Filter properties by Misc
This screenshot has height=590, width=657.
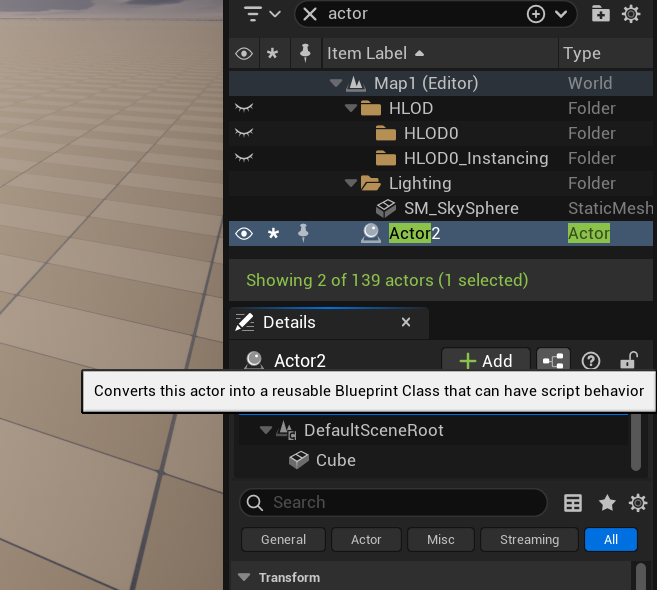440,539
